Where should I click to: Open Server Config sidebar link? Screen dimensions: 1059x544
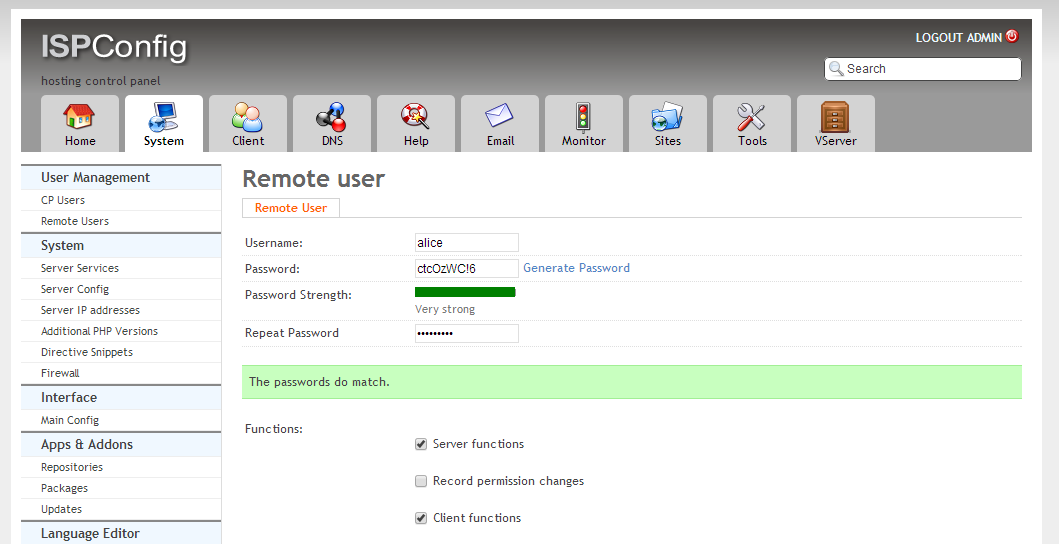pyautogui.click(x=75, y=289)
